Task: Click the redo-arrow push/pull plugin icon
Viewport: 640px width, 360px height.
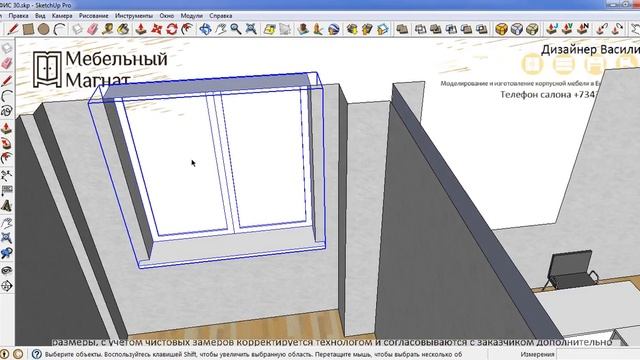Action: point(618,29)
